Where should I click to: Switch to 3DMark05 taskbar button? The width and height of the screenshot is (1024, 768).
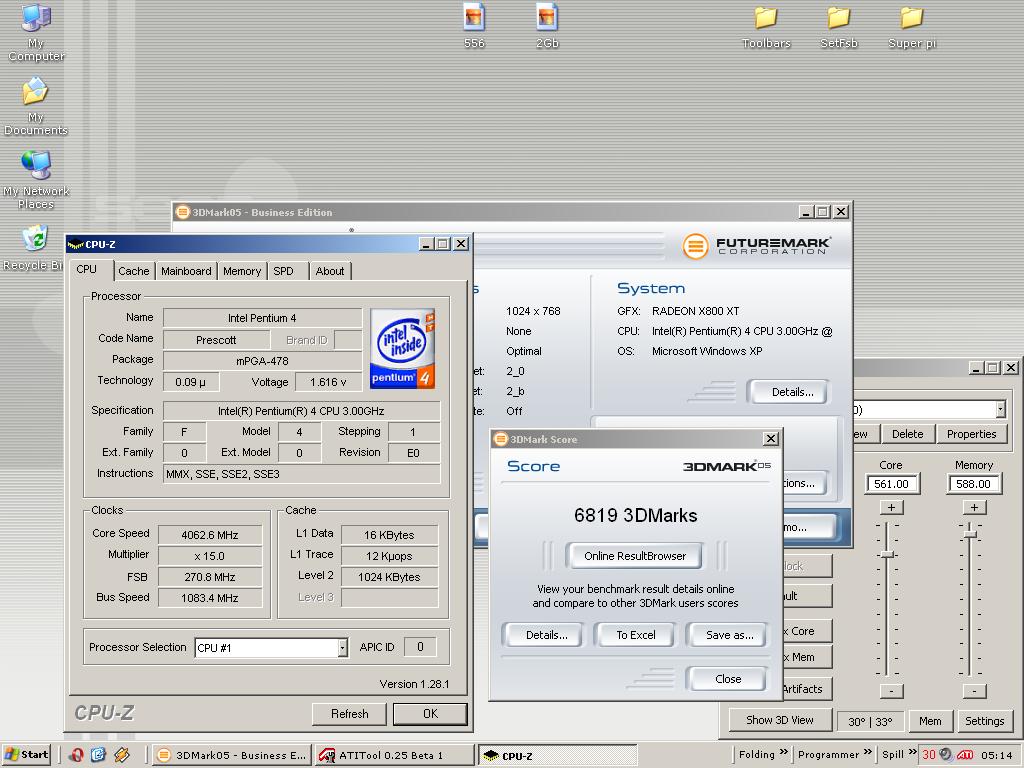[x=232, y=755]
